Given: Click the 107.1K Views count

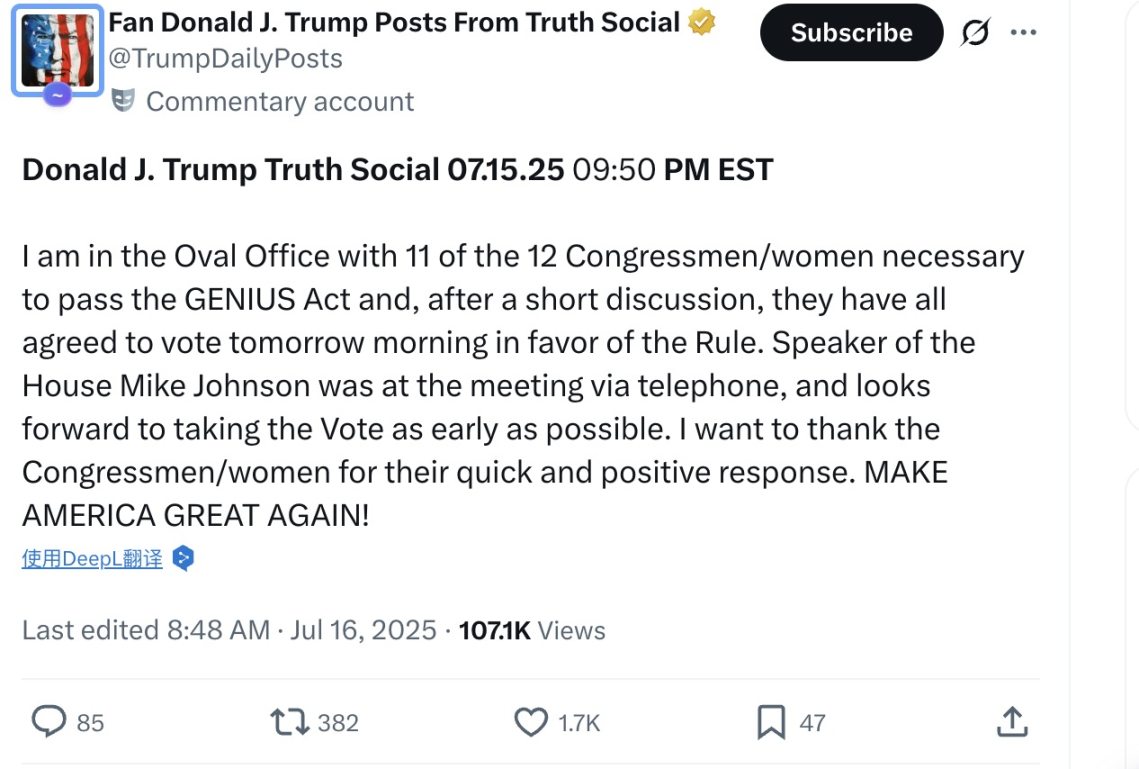Looking at the screenshot, I should tap(532, 630).
